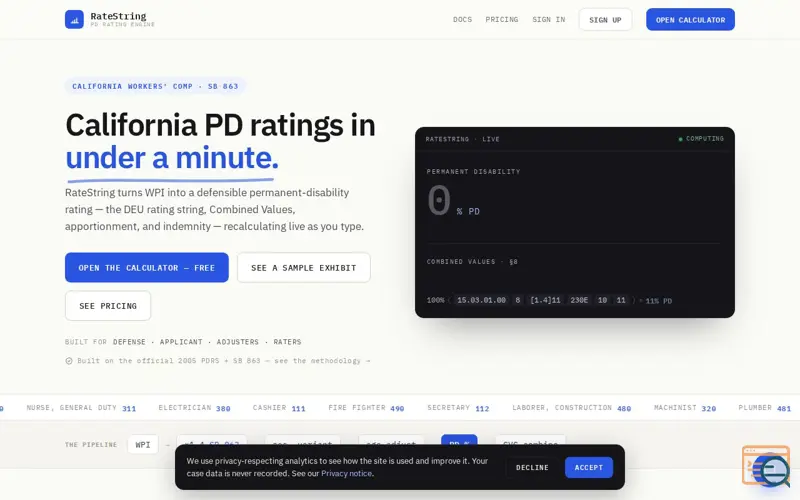Viewport: 800px width, 500px height.
Task: Go to Pricing in the navigation
Action: click(502, 19)
